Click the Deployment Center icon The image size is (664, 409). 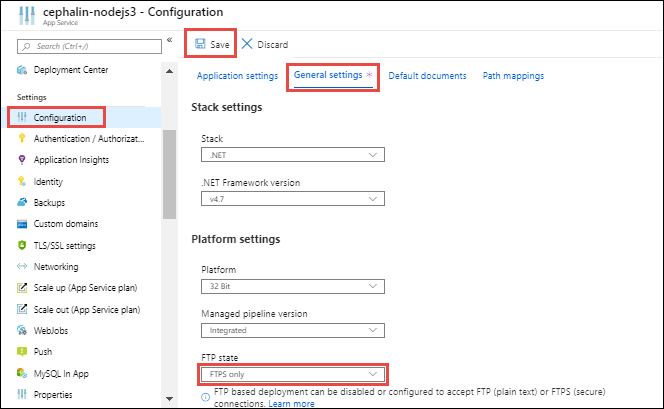click(21, 70)
